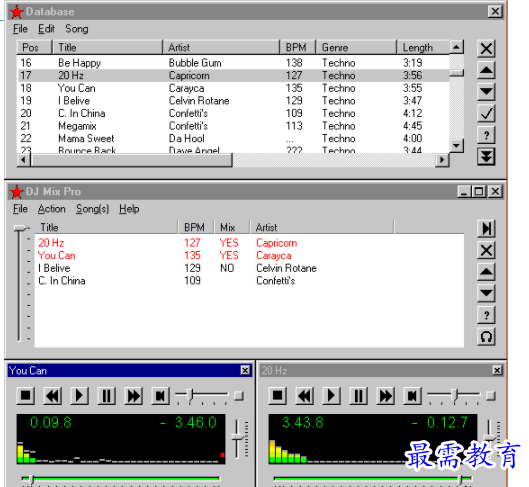Viewport: 529px width, 487px height.
Task: Play the You Can deck
Action: click(x=80, y=395)
